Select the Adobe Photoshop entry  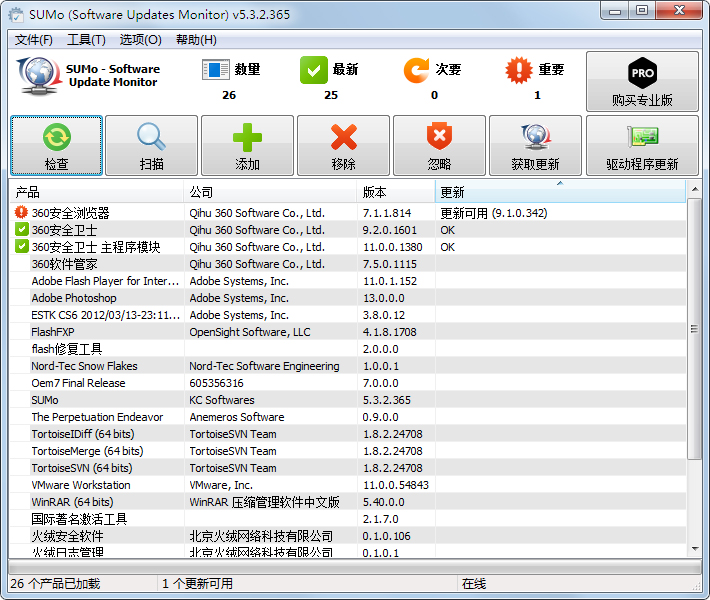[x=74, y=298]
